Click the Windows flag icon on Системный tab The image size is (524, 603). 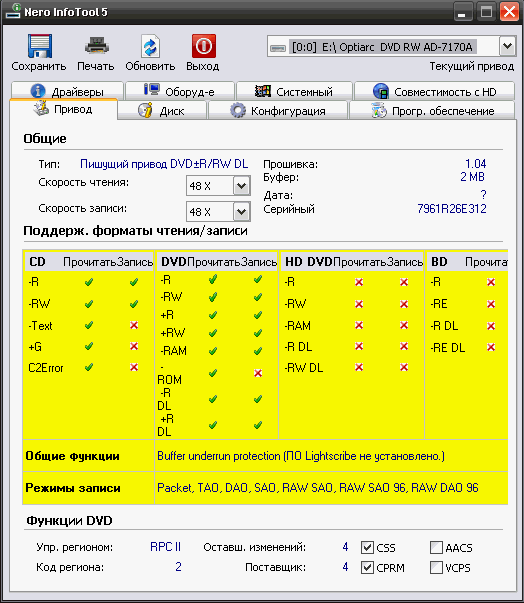pos(263,91)
